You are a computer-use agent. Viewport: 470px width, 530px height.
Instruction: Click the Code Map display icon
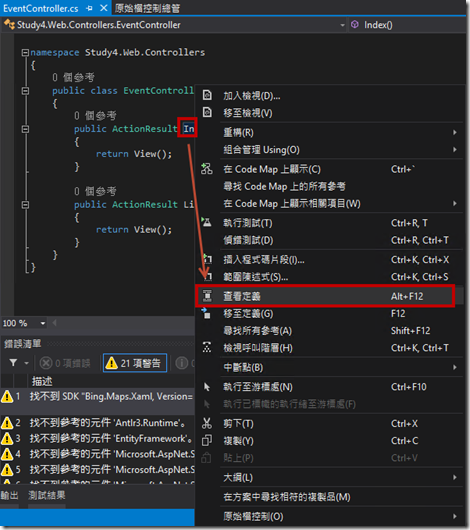point(207,169)
